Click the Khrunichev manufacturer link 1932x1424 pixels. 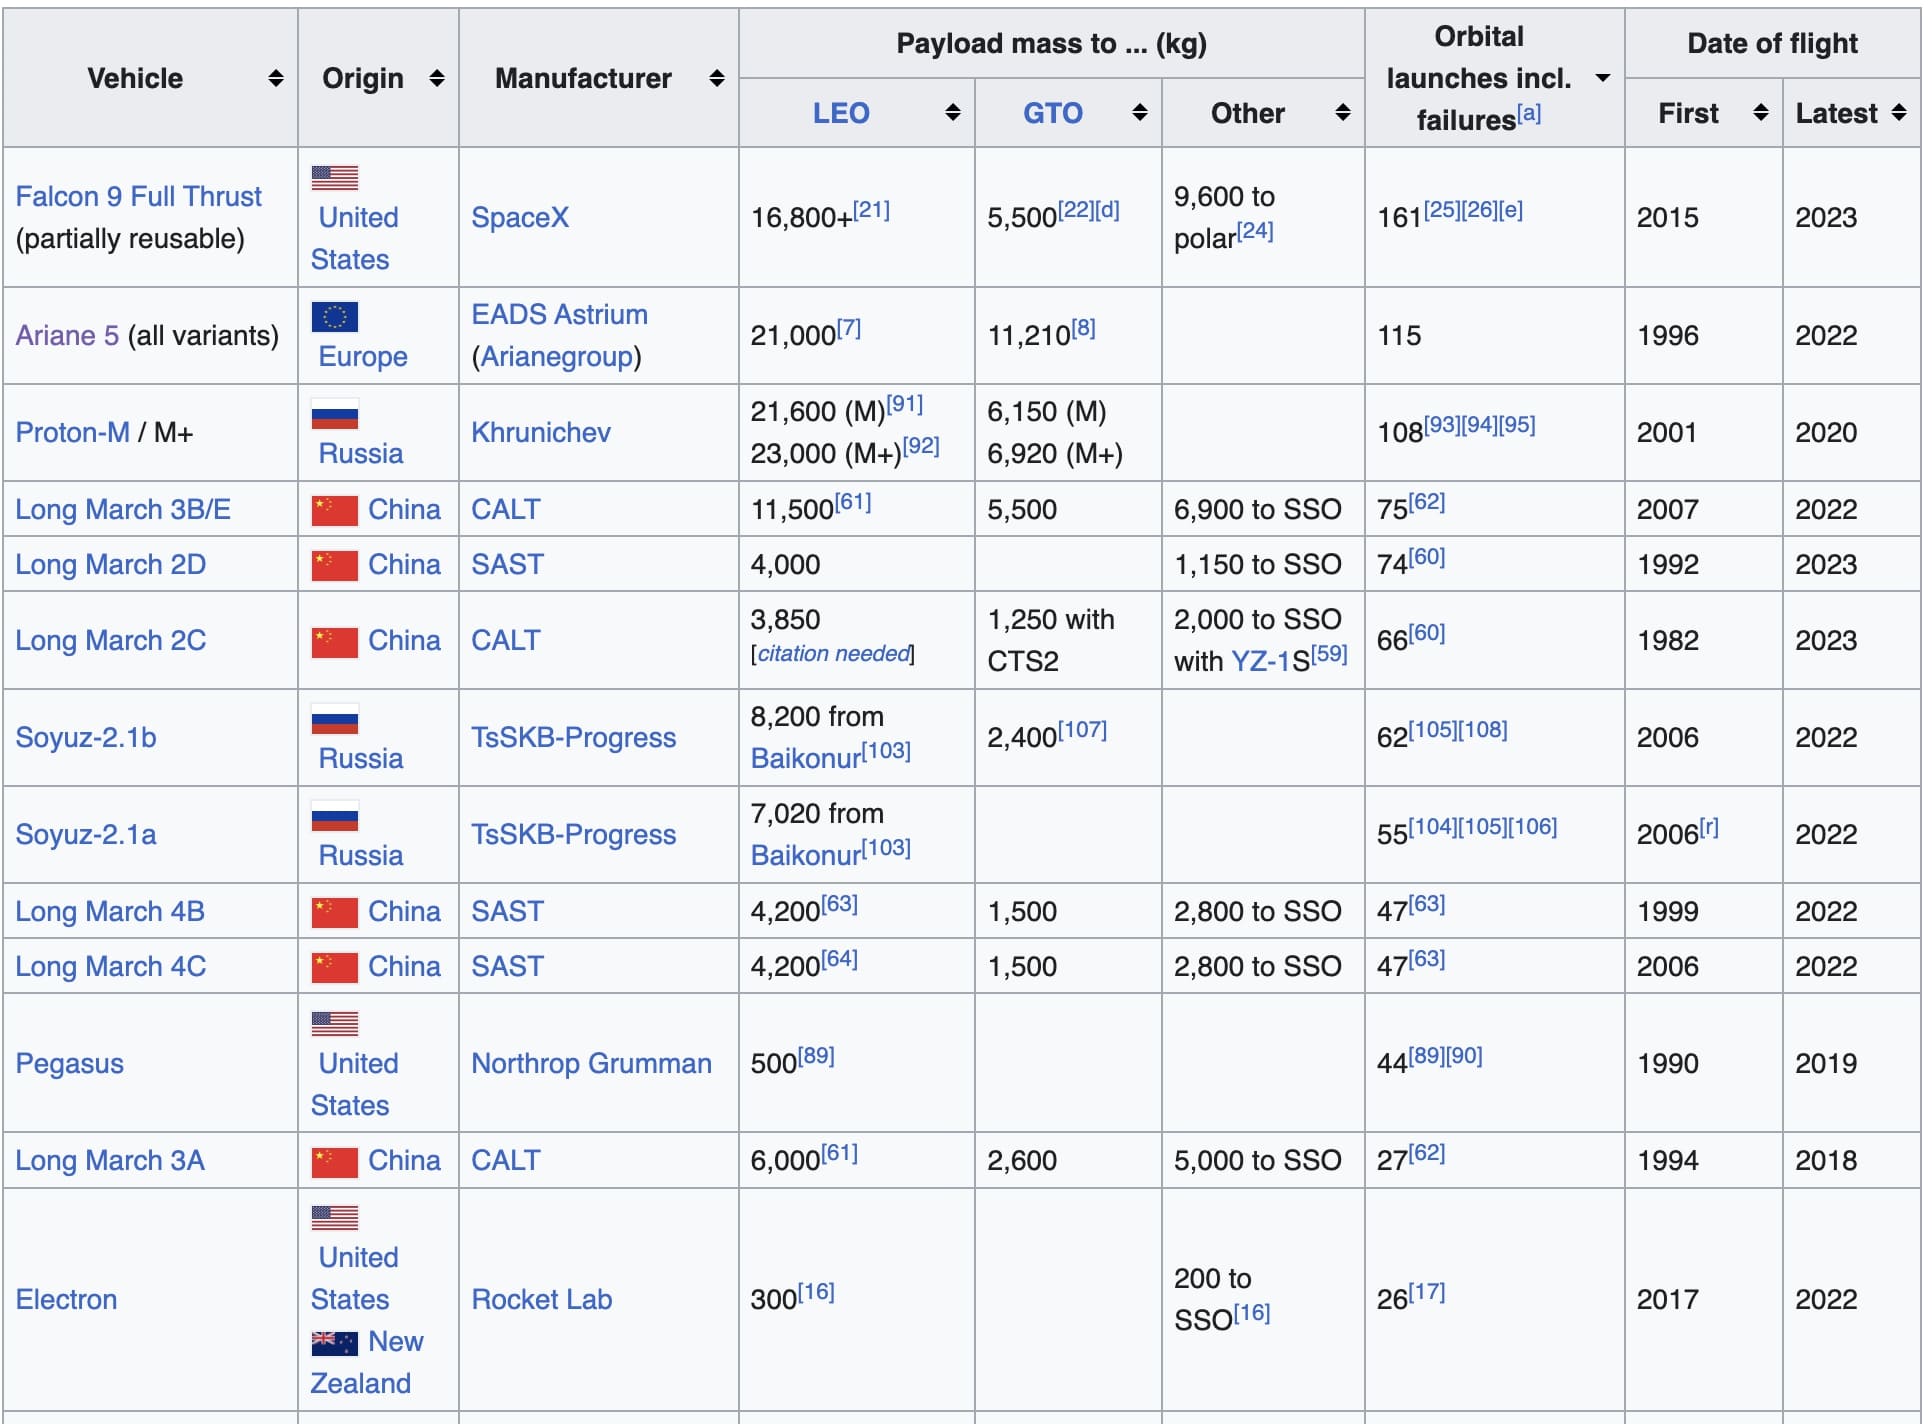pos(540,432)
